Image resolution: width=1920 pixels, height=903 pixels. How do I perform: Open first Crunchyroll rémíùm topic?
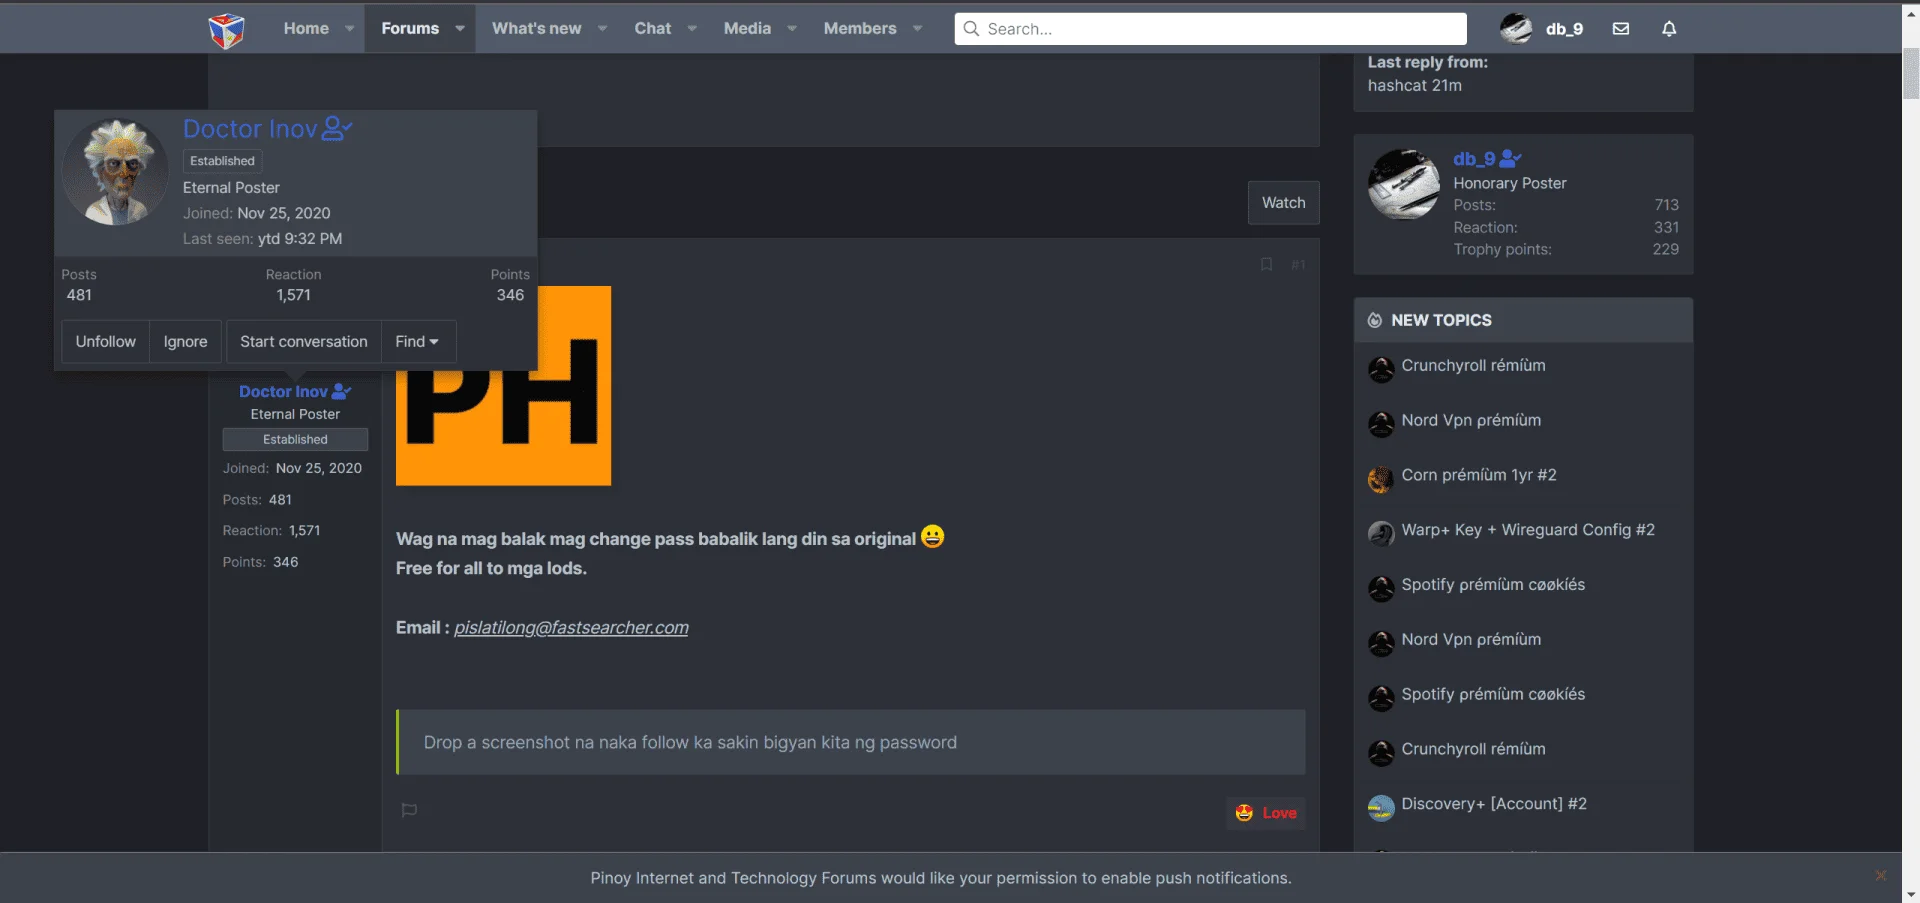(x=1473, y=366)
